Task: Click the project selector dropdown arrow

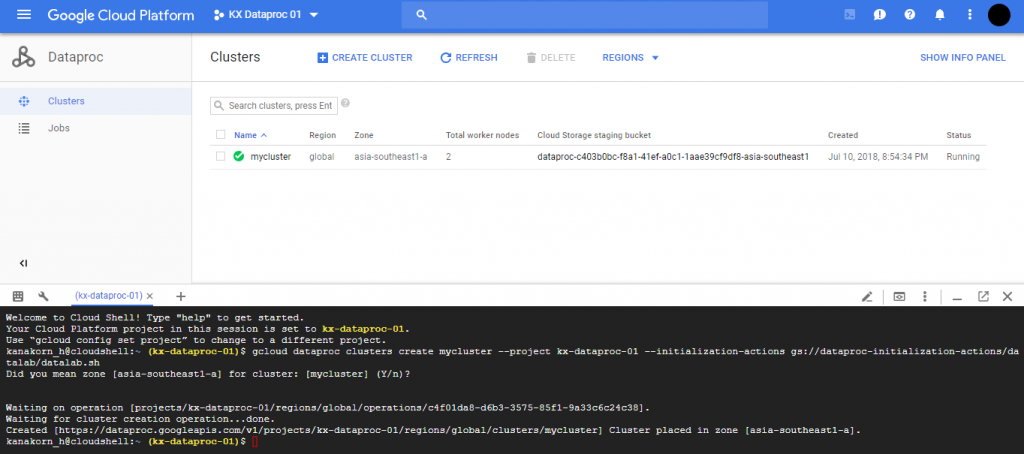Action: click(x=313, y=15)
